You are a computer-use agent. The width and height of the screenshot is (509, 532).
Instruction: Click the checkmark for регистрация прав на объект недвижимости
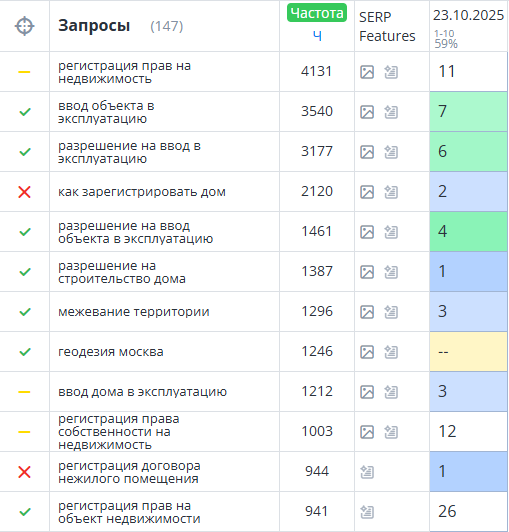point(25,512)
